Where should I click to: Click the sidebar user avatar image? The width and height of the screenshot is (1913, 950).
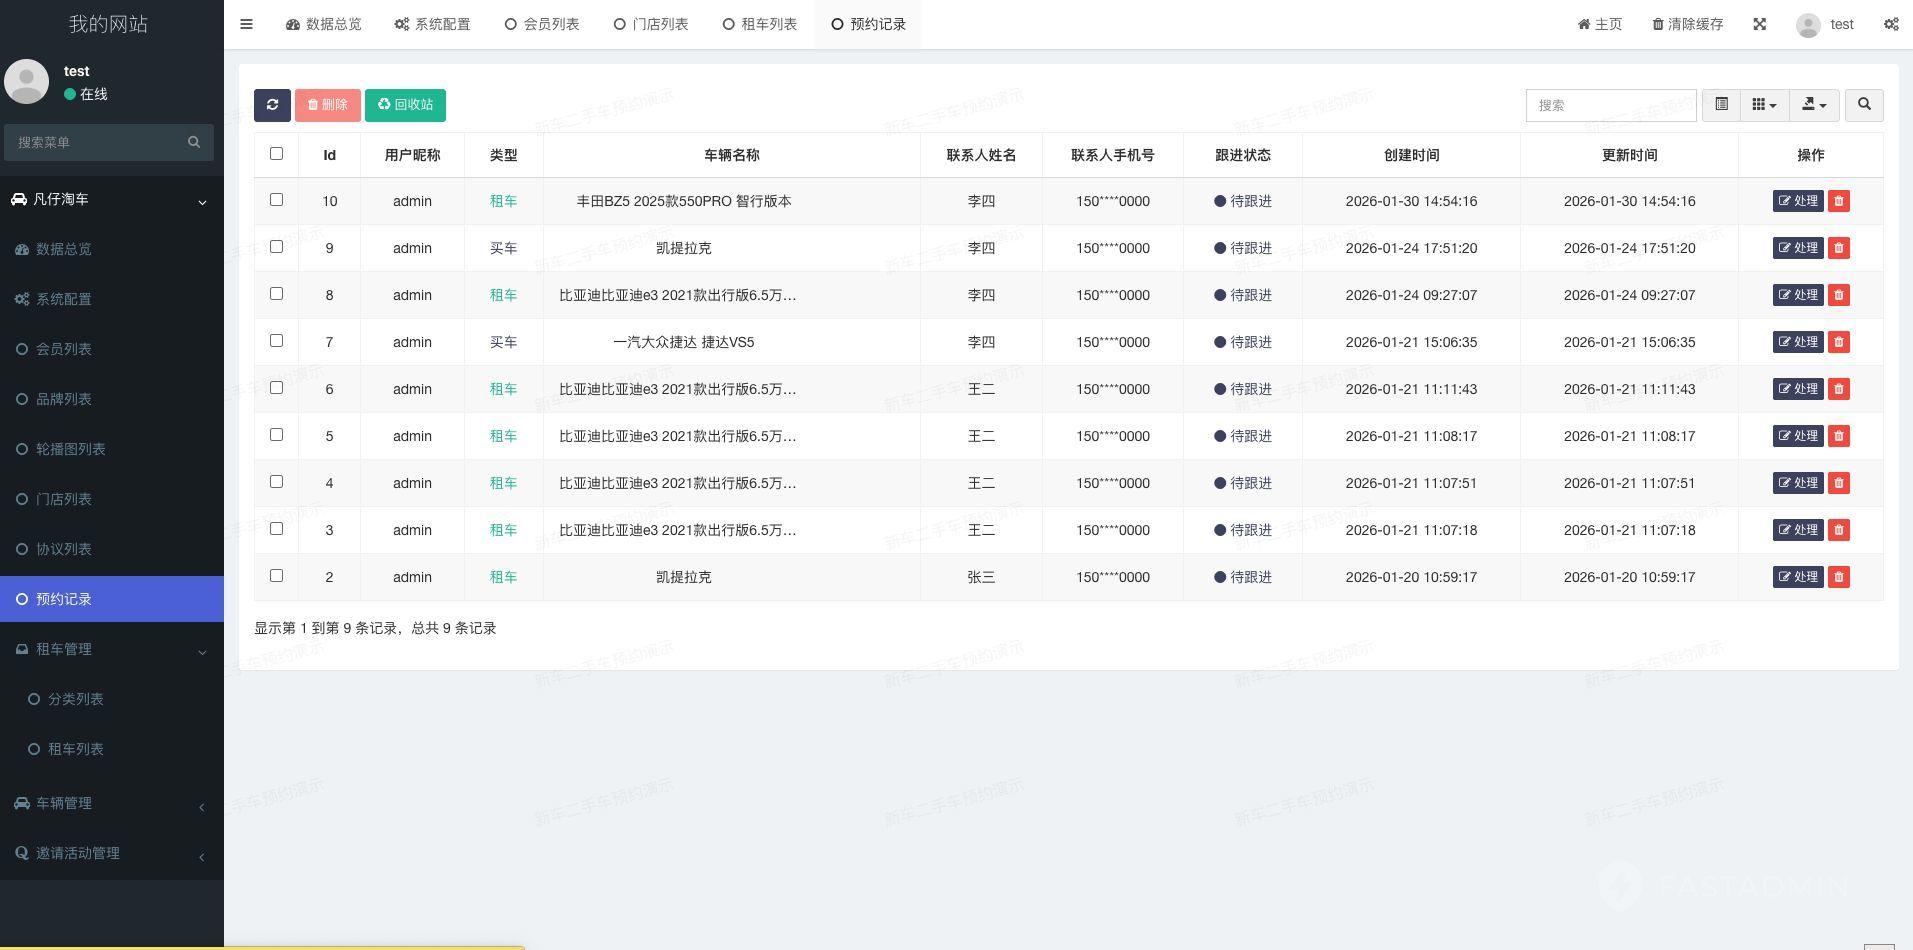[27, 81]
